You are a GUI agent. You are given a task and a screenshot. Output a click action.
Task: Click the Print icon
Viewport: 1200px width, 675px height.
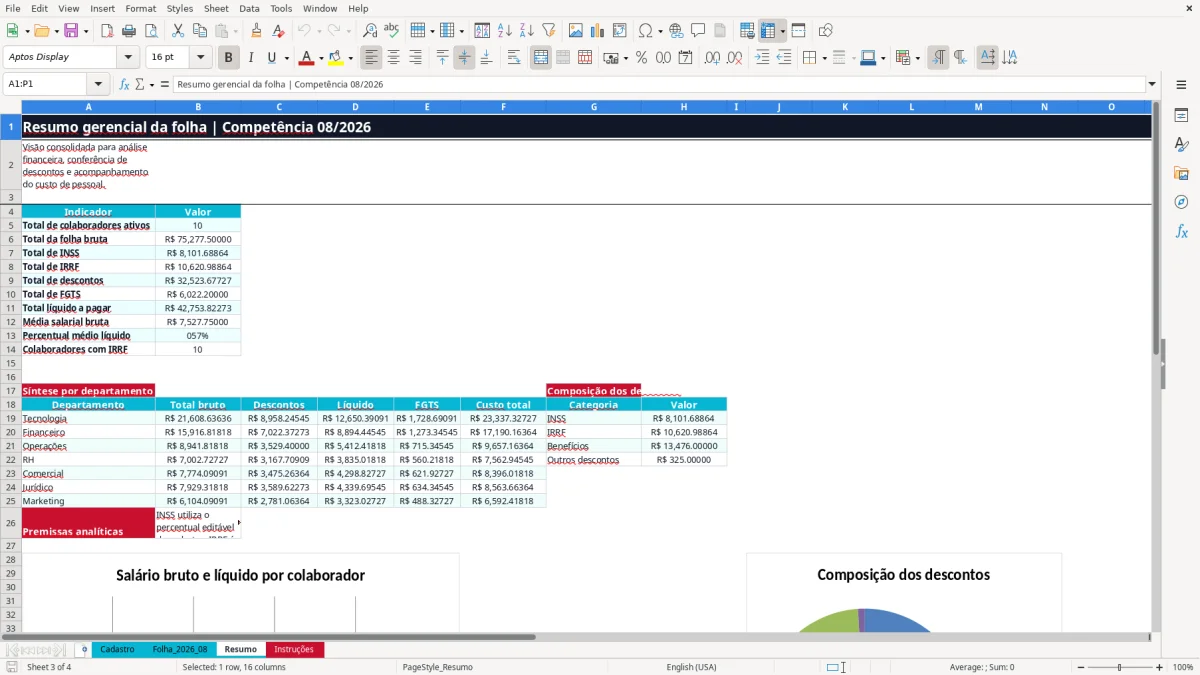click(128, 31)
